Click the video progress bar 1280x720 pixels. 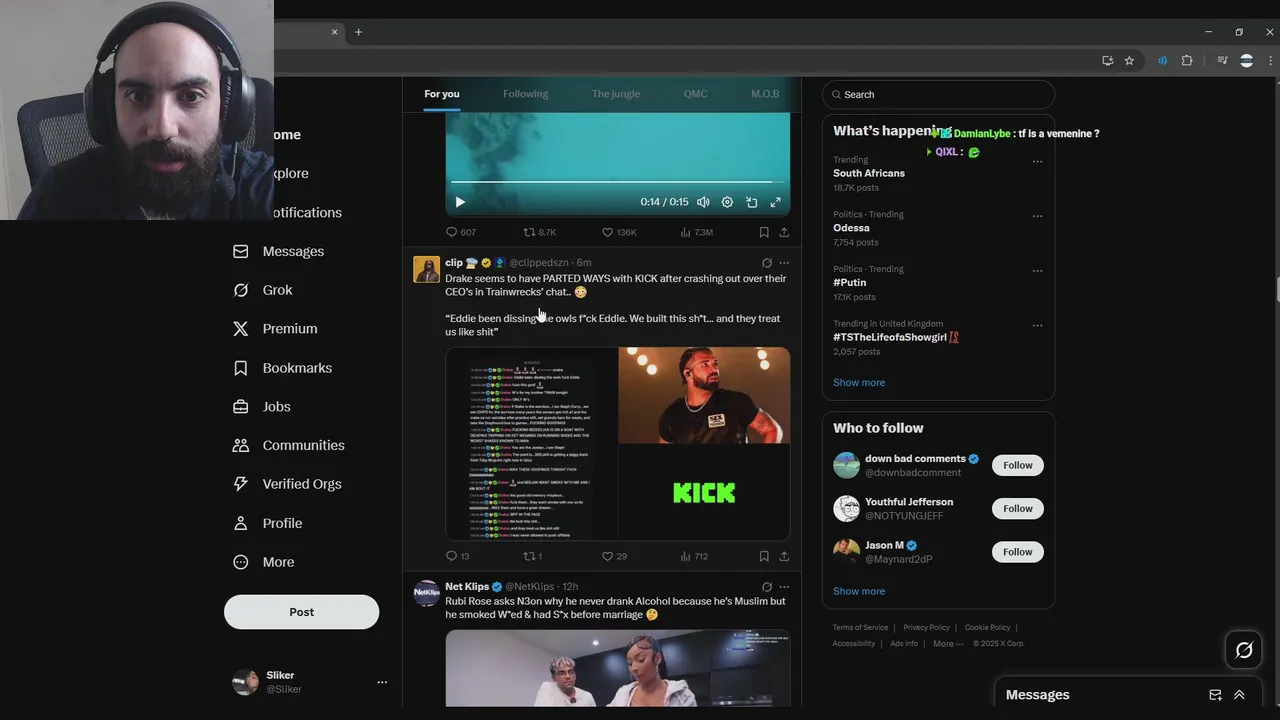[611, 182]
